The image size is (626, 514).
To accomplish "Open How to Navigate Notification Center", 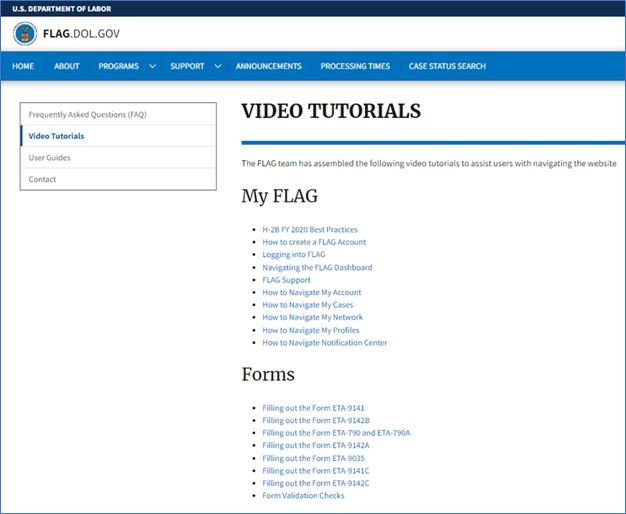I will click(x=325, y=343).
